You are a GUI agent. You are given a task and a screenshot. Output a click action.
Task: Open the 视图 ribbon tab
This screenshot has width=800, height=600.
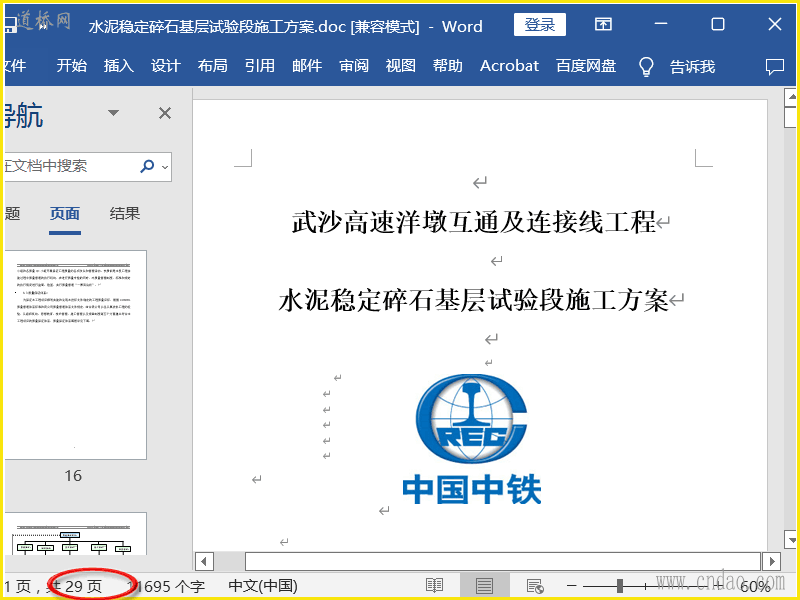click(x=401, y=66)
